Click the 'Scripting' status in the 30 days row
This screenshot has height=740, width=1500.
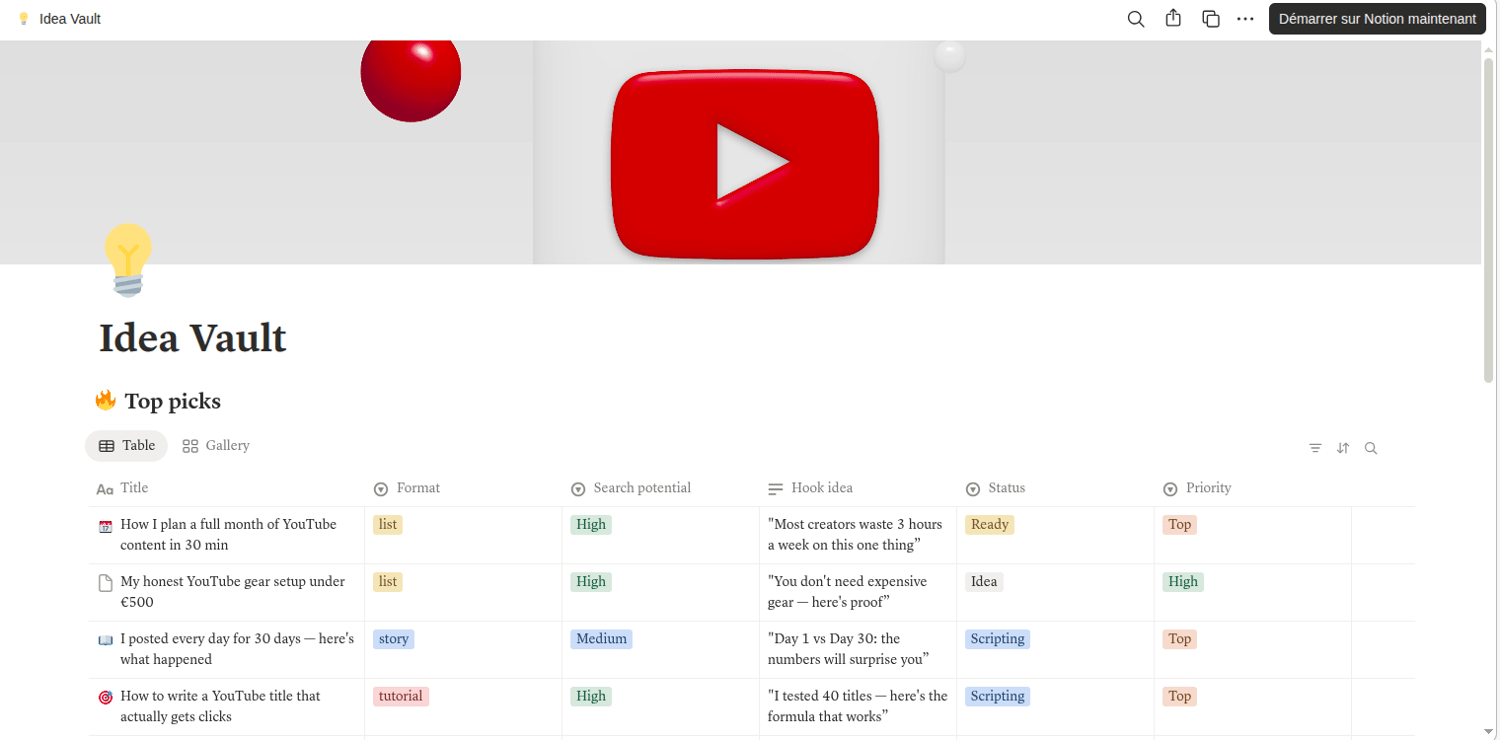997,639
